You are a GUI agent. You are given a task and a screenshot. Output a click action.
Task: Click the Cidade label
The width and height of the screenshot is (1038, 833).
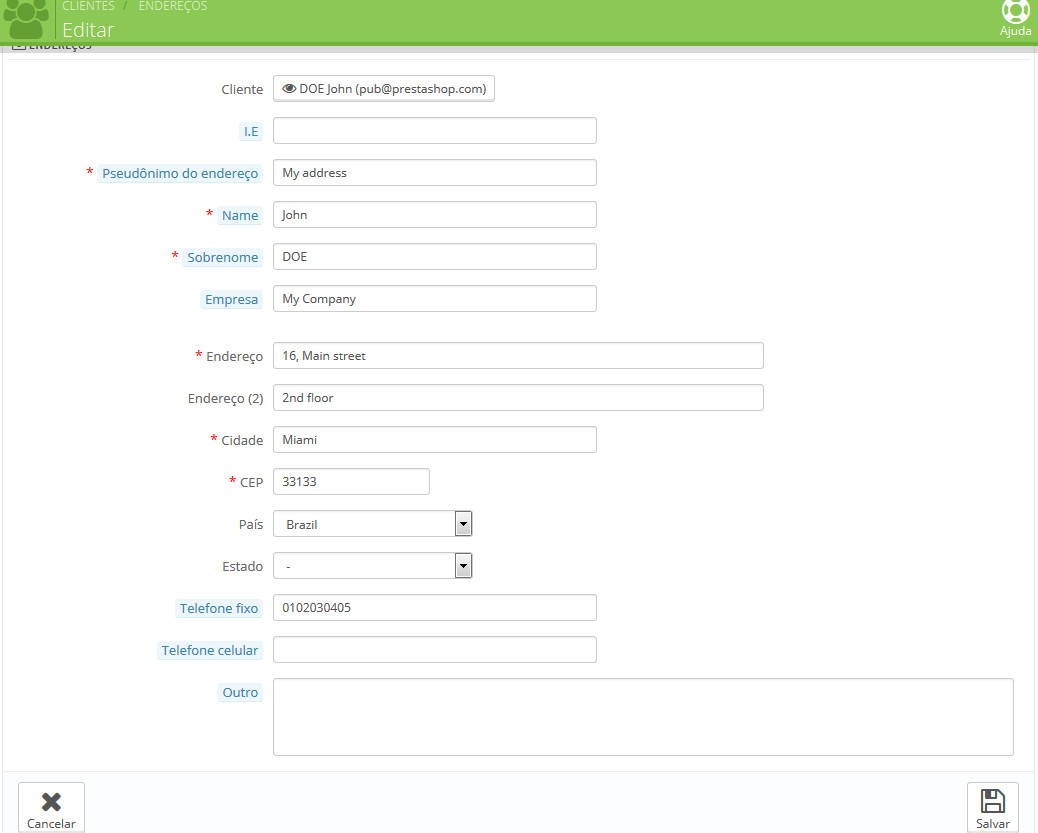pos(242,440)
